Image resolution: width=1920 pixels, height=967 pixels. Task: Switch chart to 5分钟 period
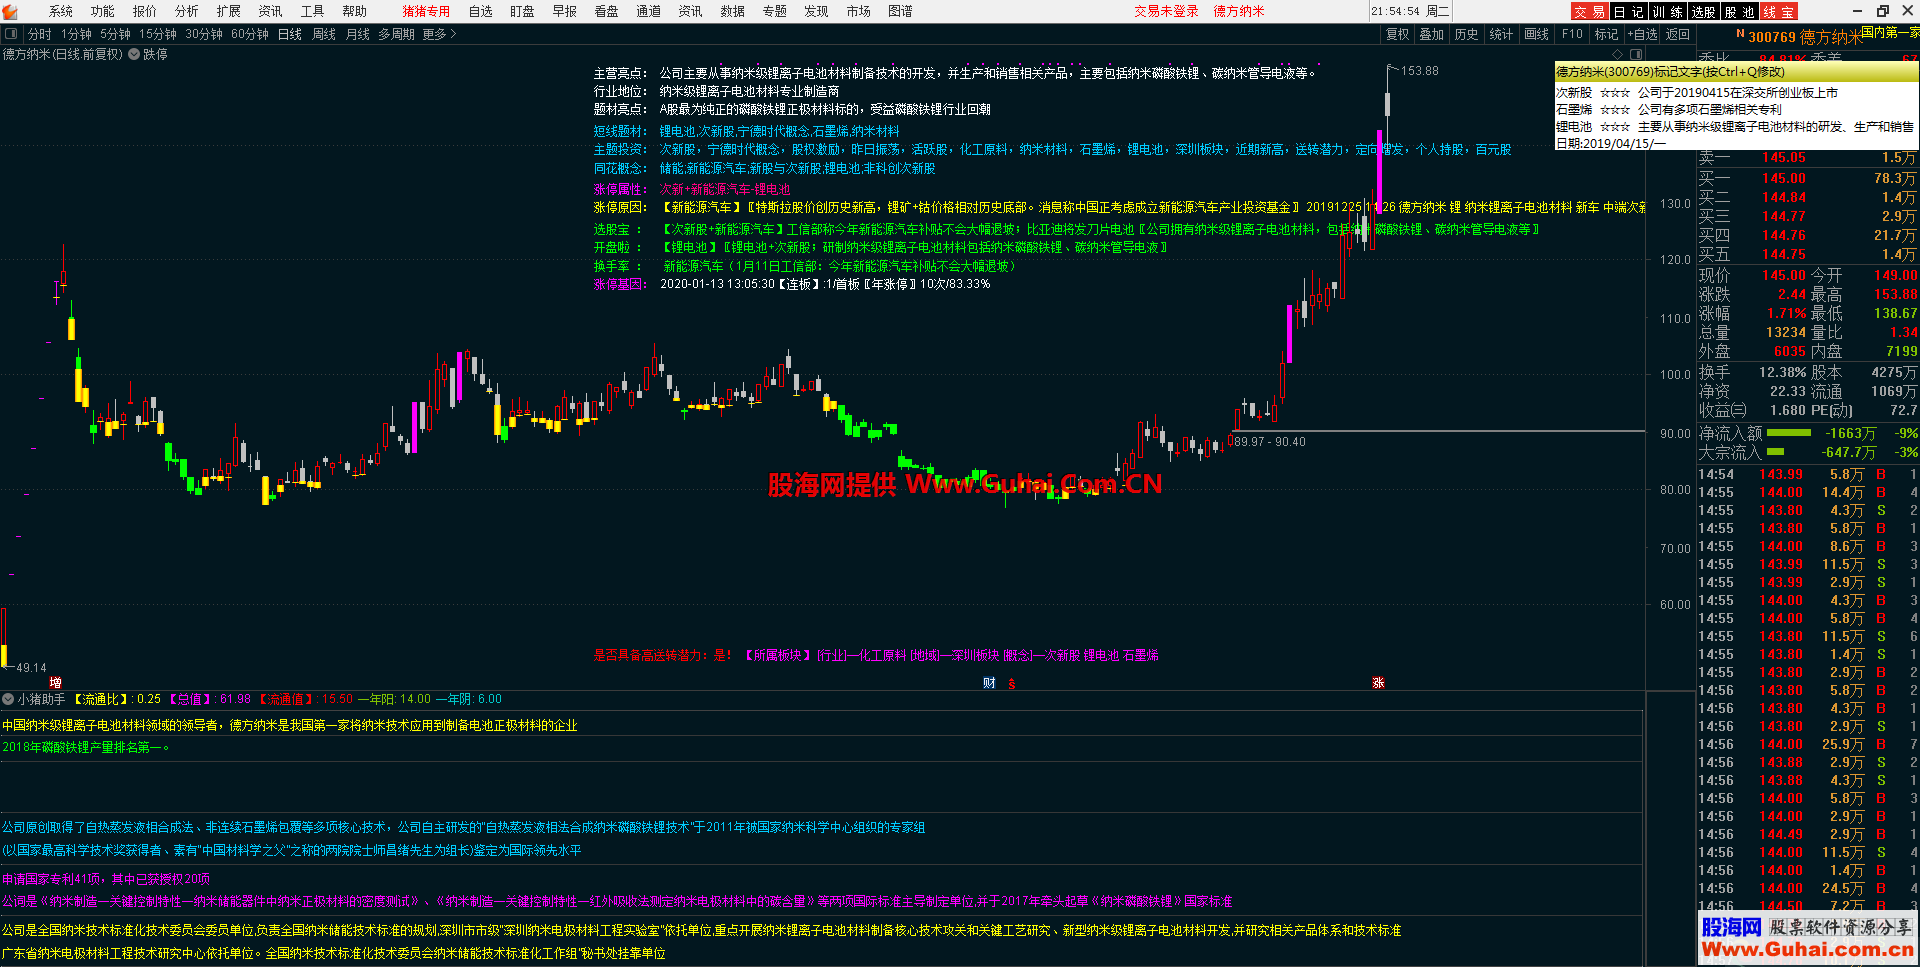tap(116, 34)
